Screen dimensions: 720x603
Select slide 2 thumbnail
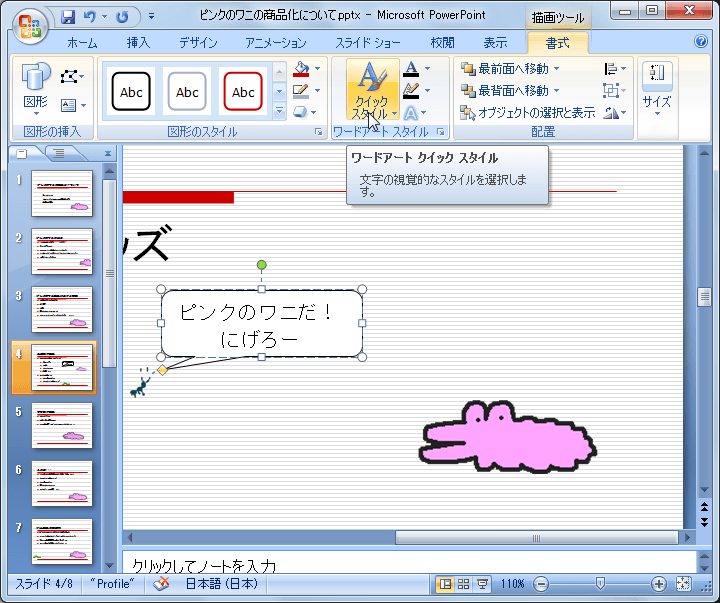[x=62, y=252]
